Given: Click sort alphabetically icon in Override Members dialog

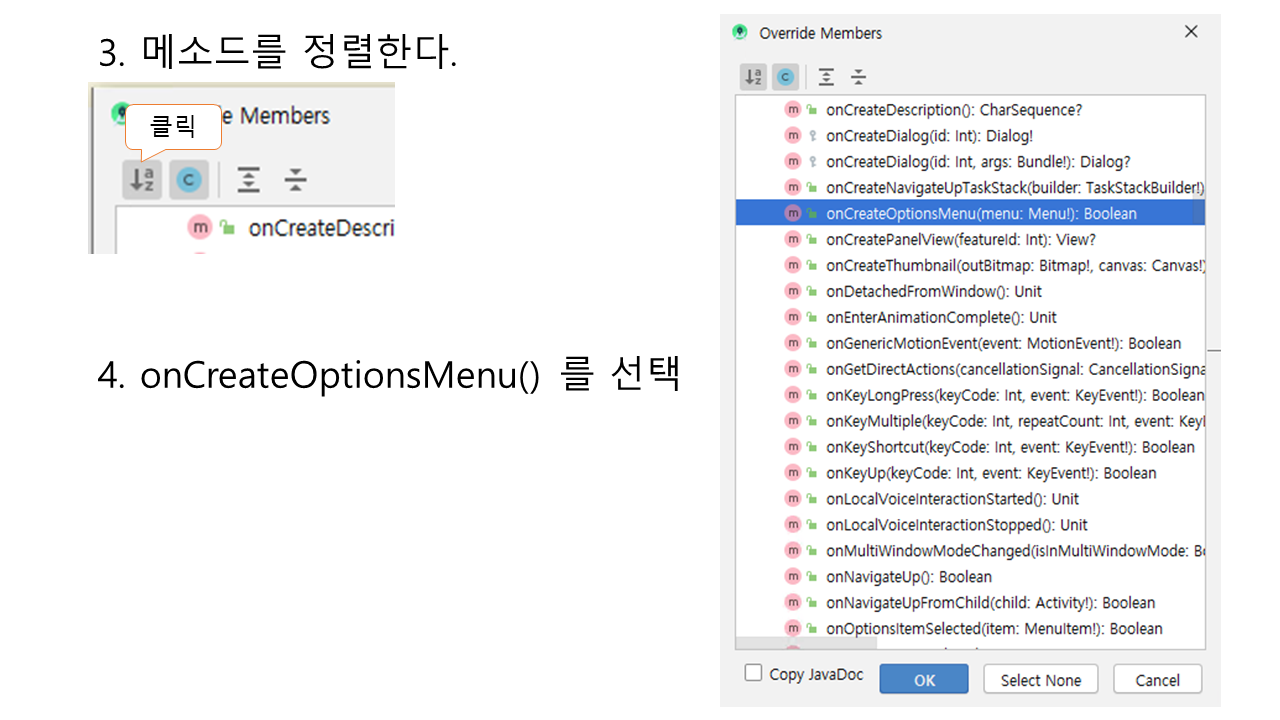Looking at the screenshot, I should click(754, 77).
